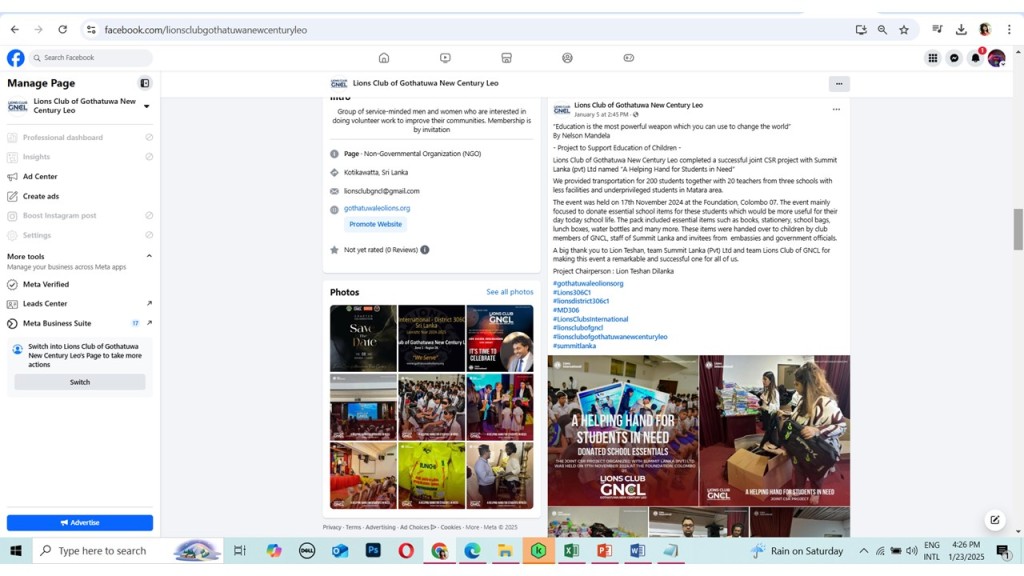This screenshot has height=576, width=1024.
Task: Click the #Lions306C1 hashtag
Action: pyautogui.click(x=571, y=293)
